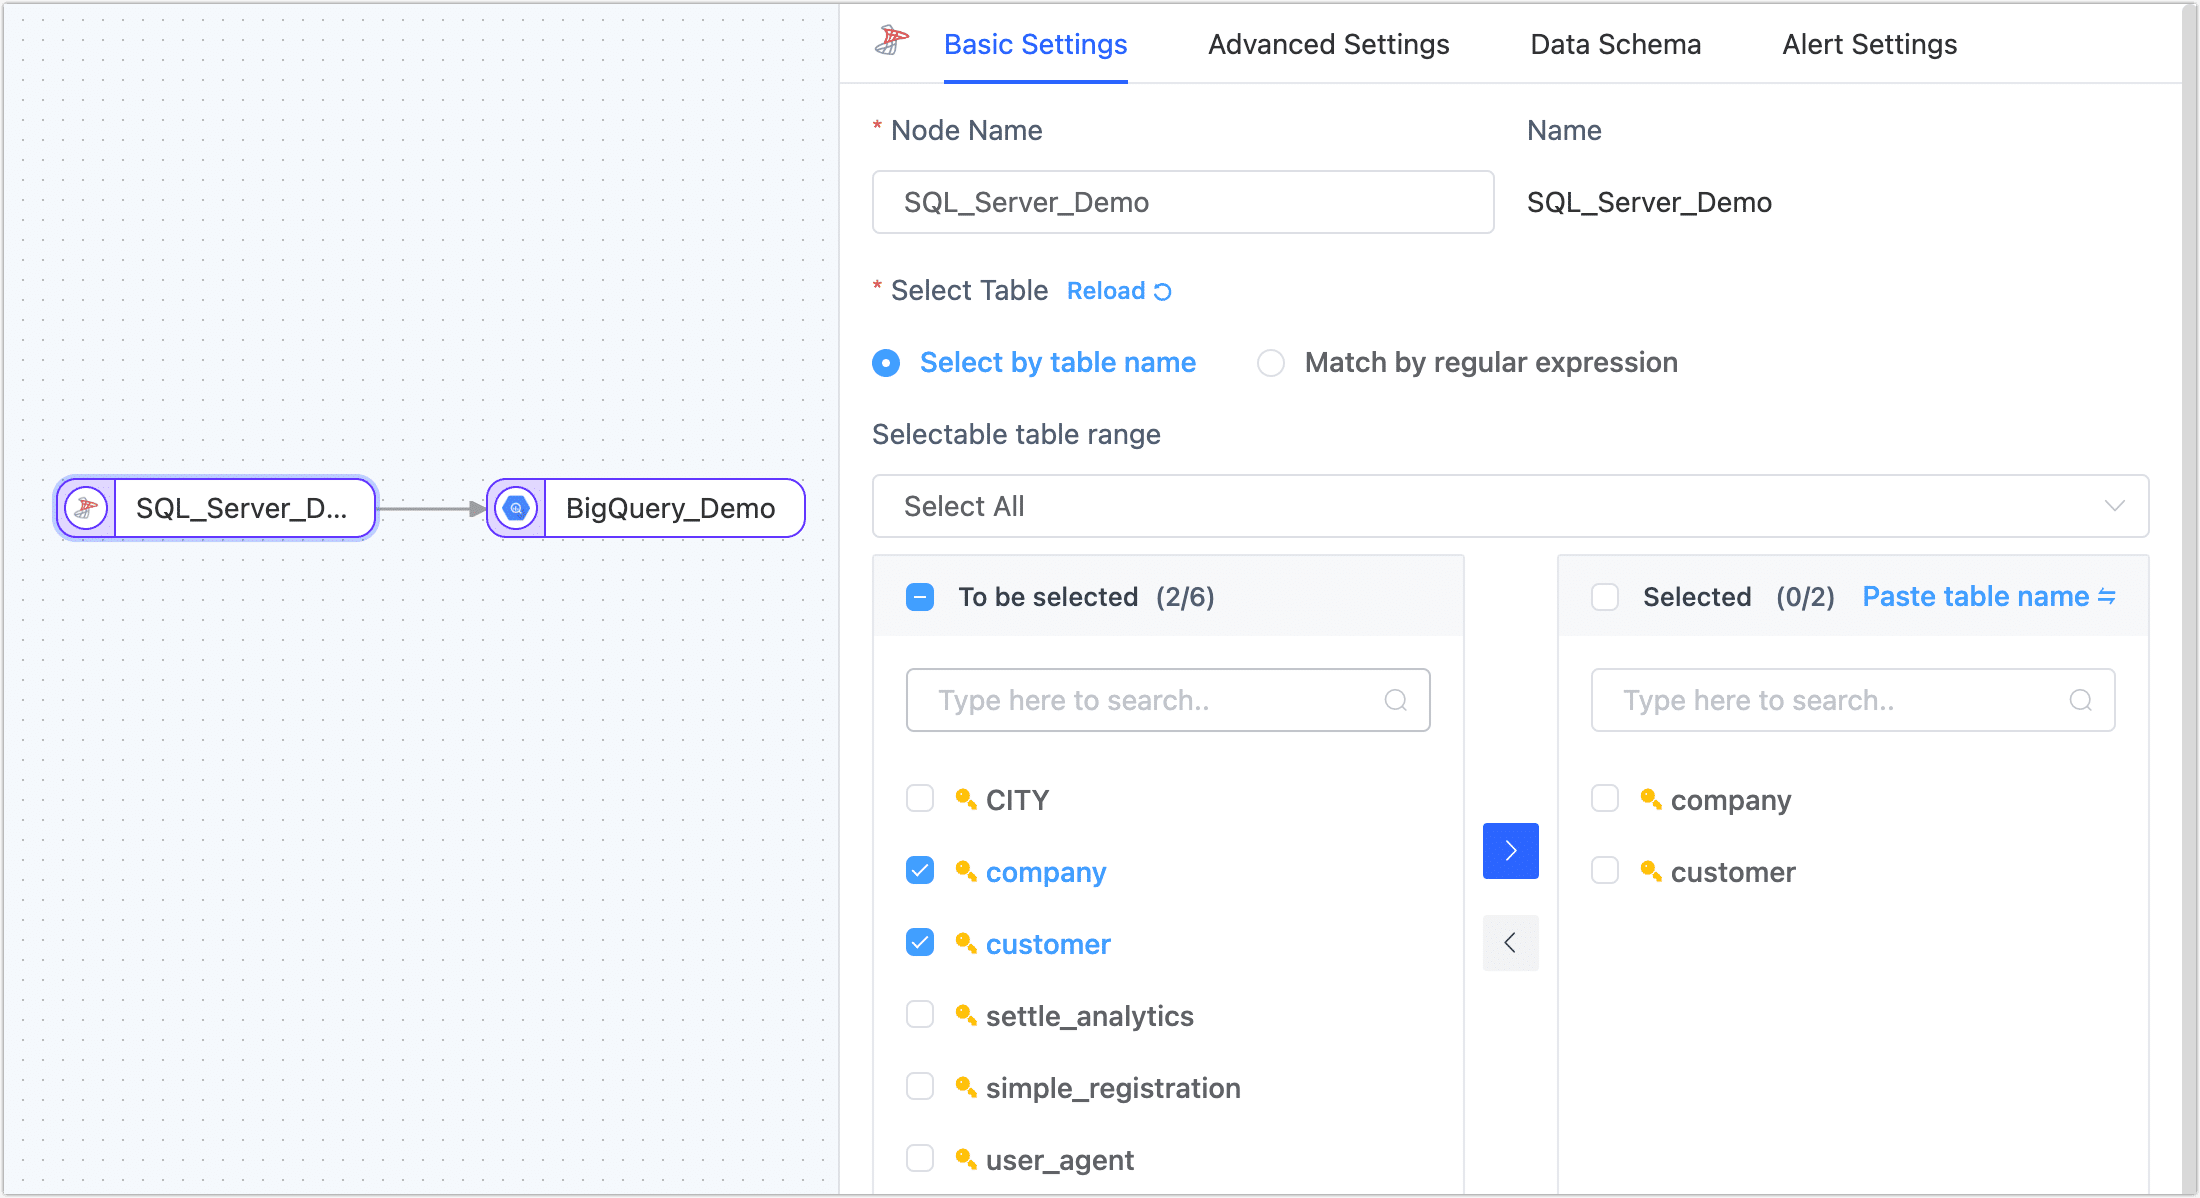This screenshot has height=1198, width=2200.
Task: Click the BigQuery node icon on canvas
Action: coord(516,508)
